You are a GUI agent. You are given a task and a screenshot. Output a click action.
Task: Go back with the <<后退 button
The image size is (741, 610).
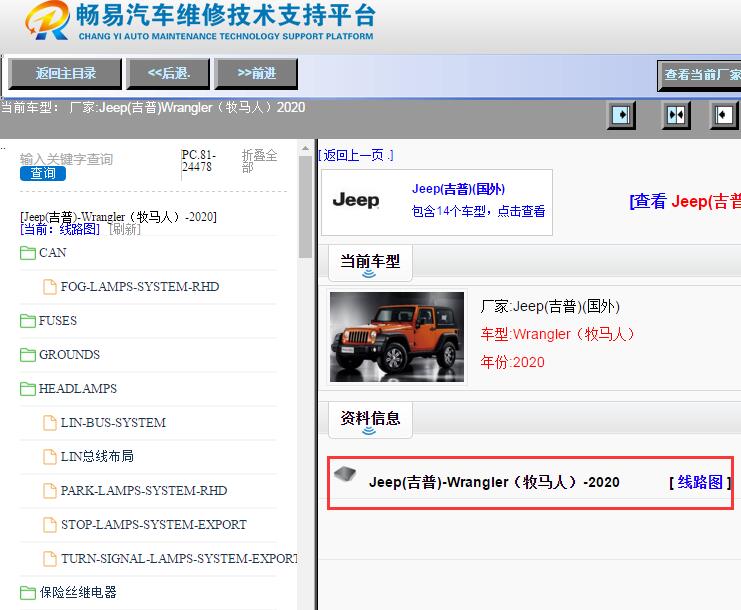[x=169, y=73]
